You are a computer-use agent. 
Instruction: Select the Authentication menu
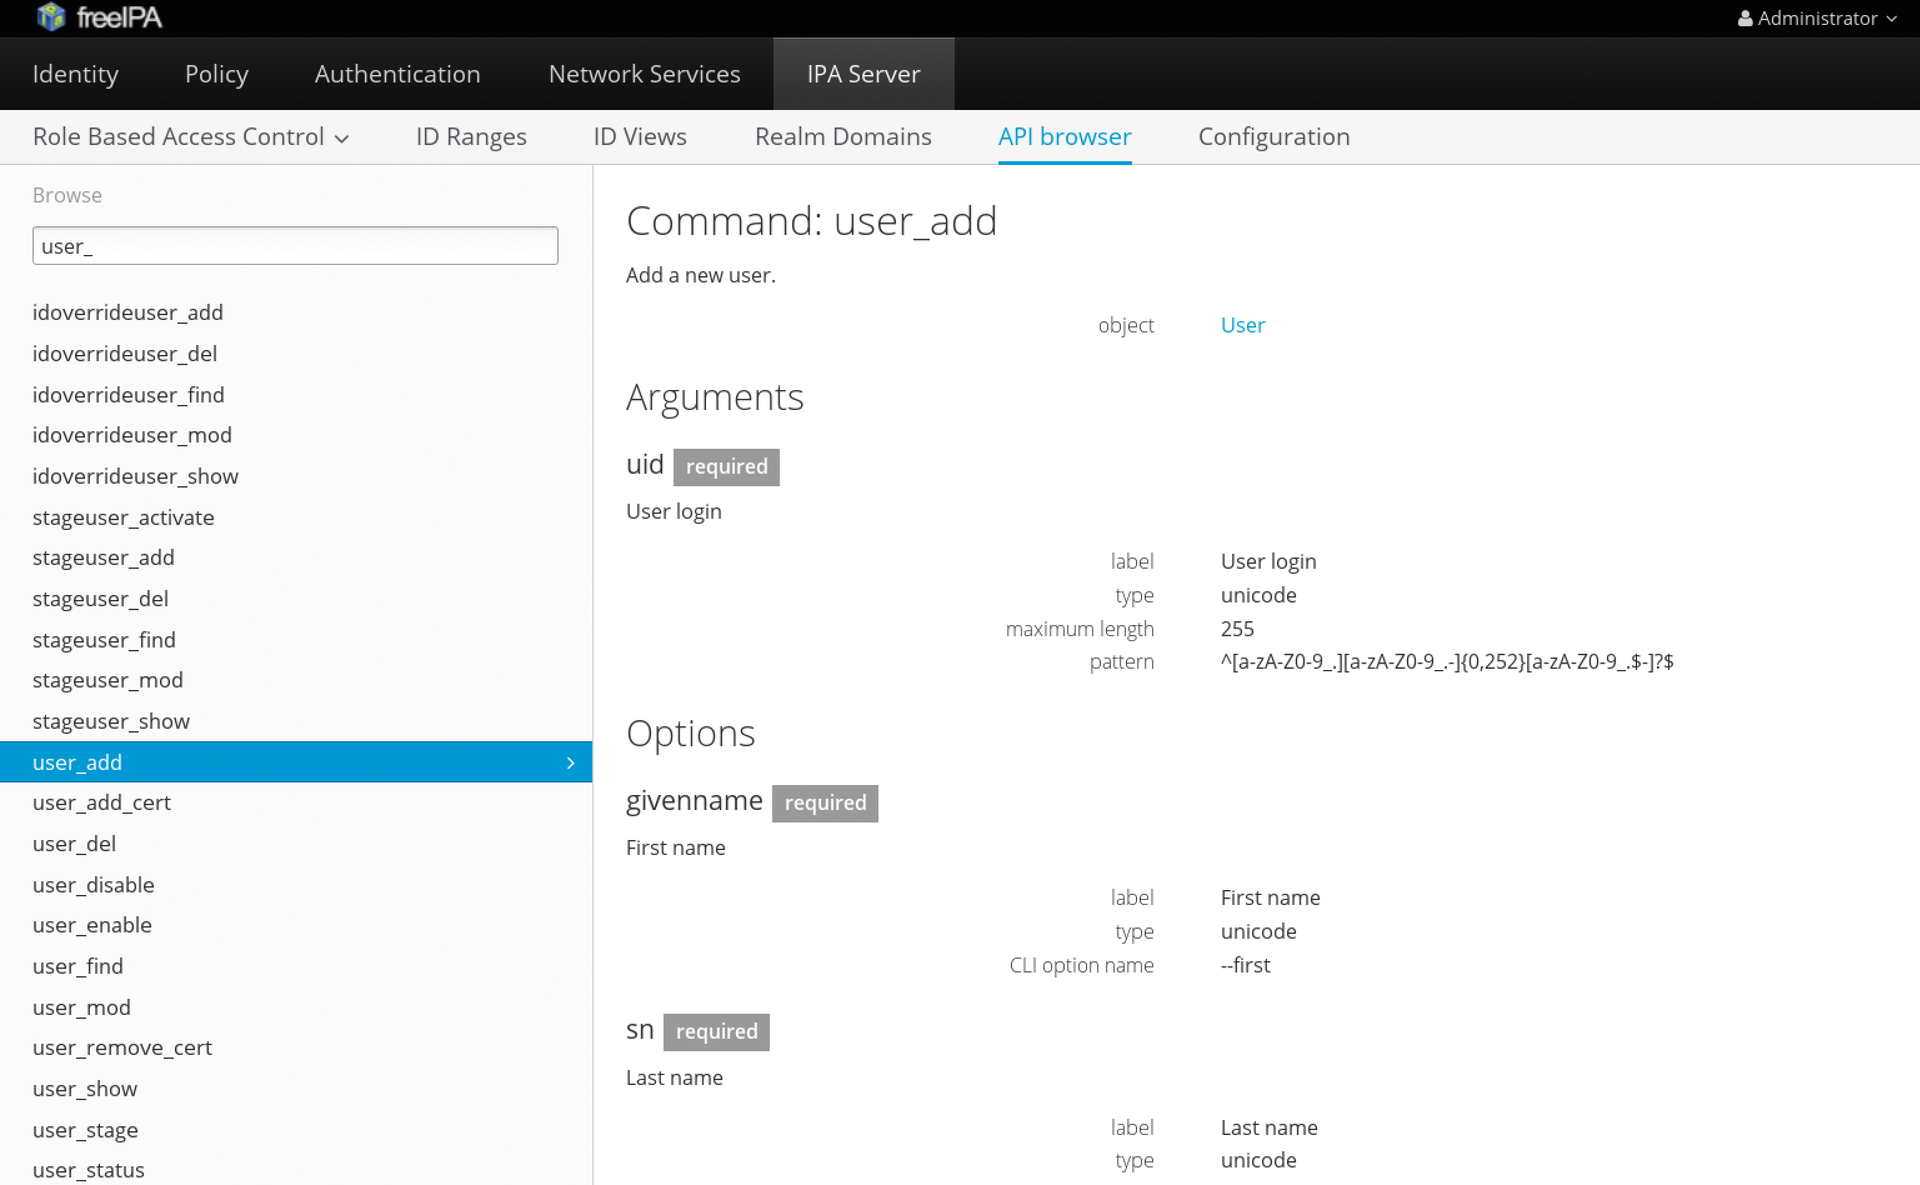click(x=397, y=73)
